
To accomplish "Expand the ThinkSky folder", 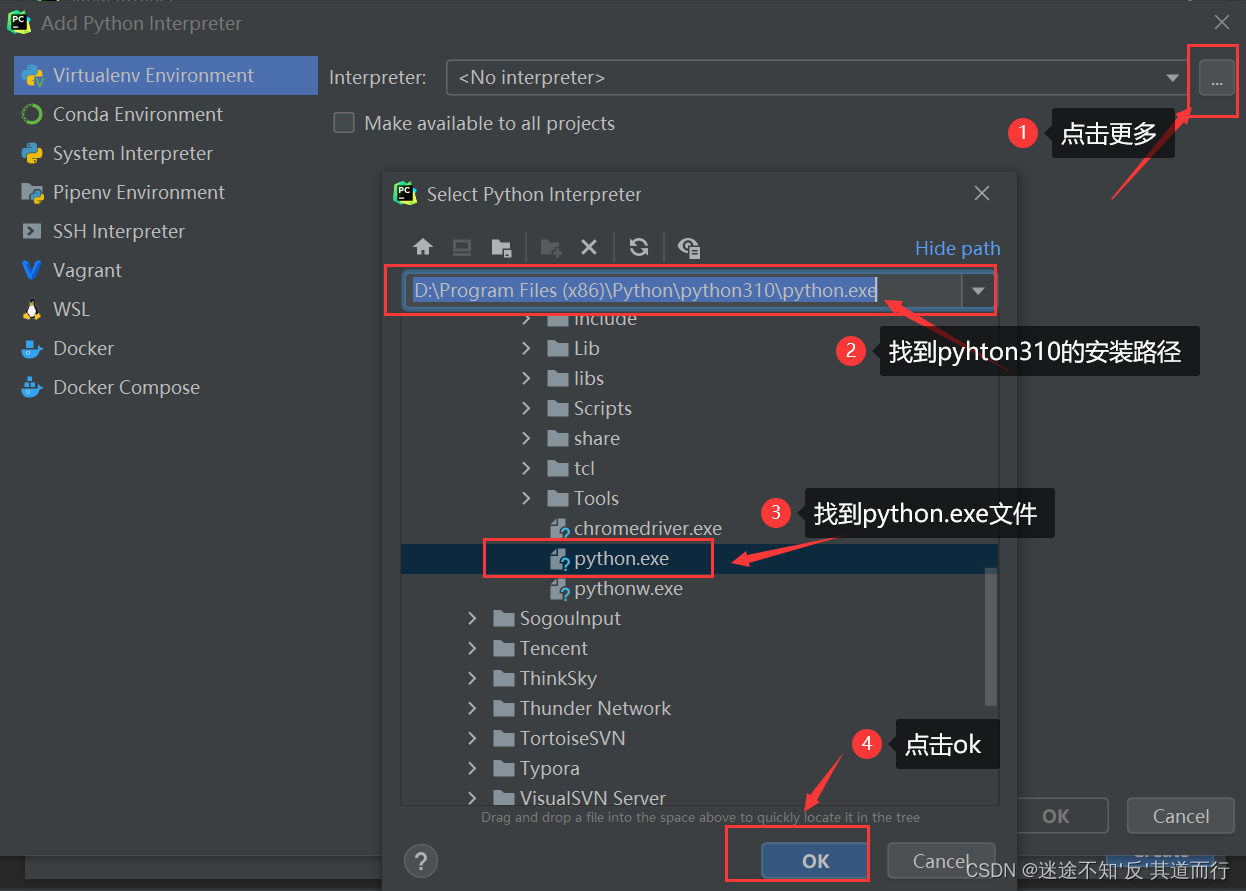I will pos(473,678).
